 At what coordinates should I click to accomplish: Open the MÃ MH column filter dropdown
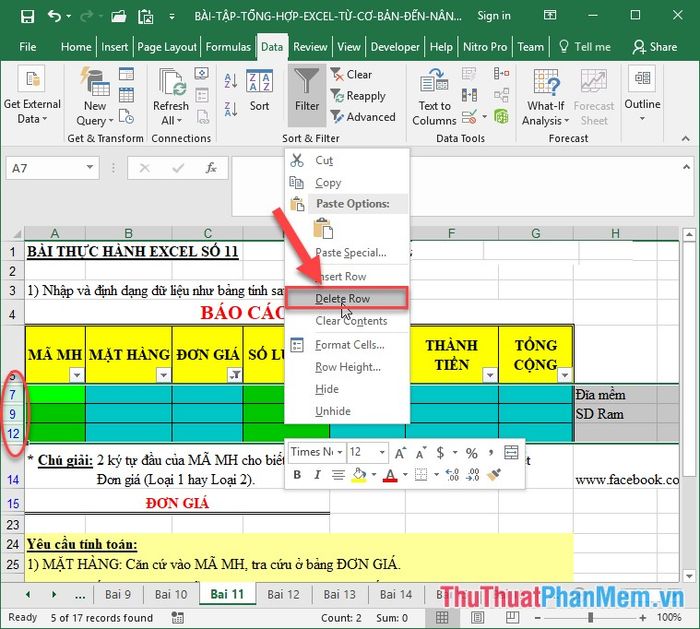tap(77, 374)
